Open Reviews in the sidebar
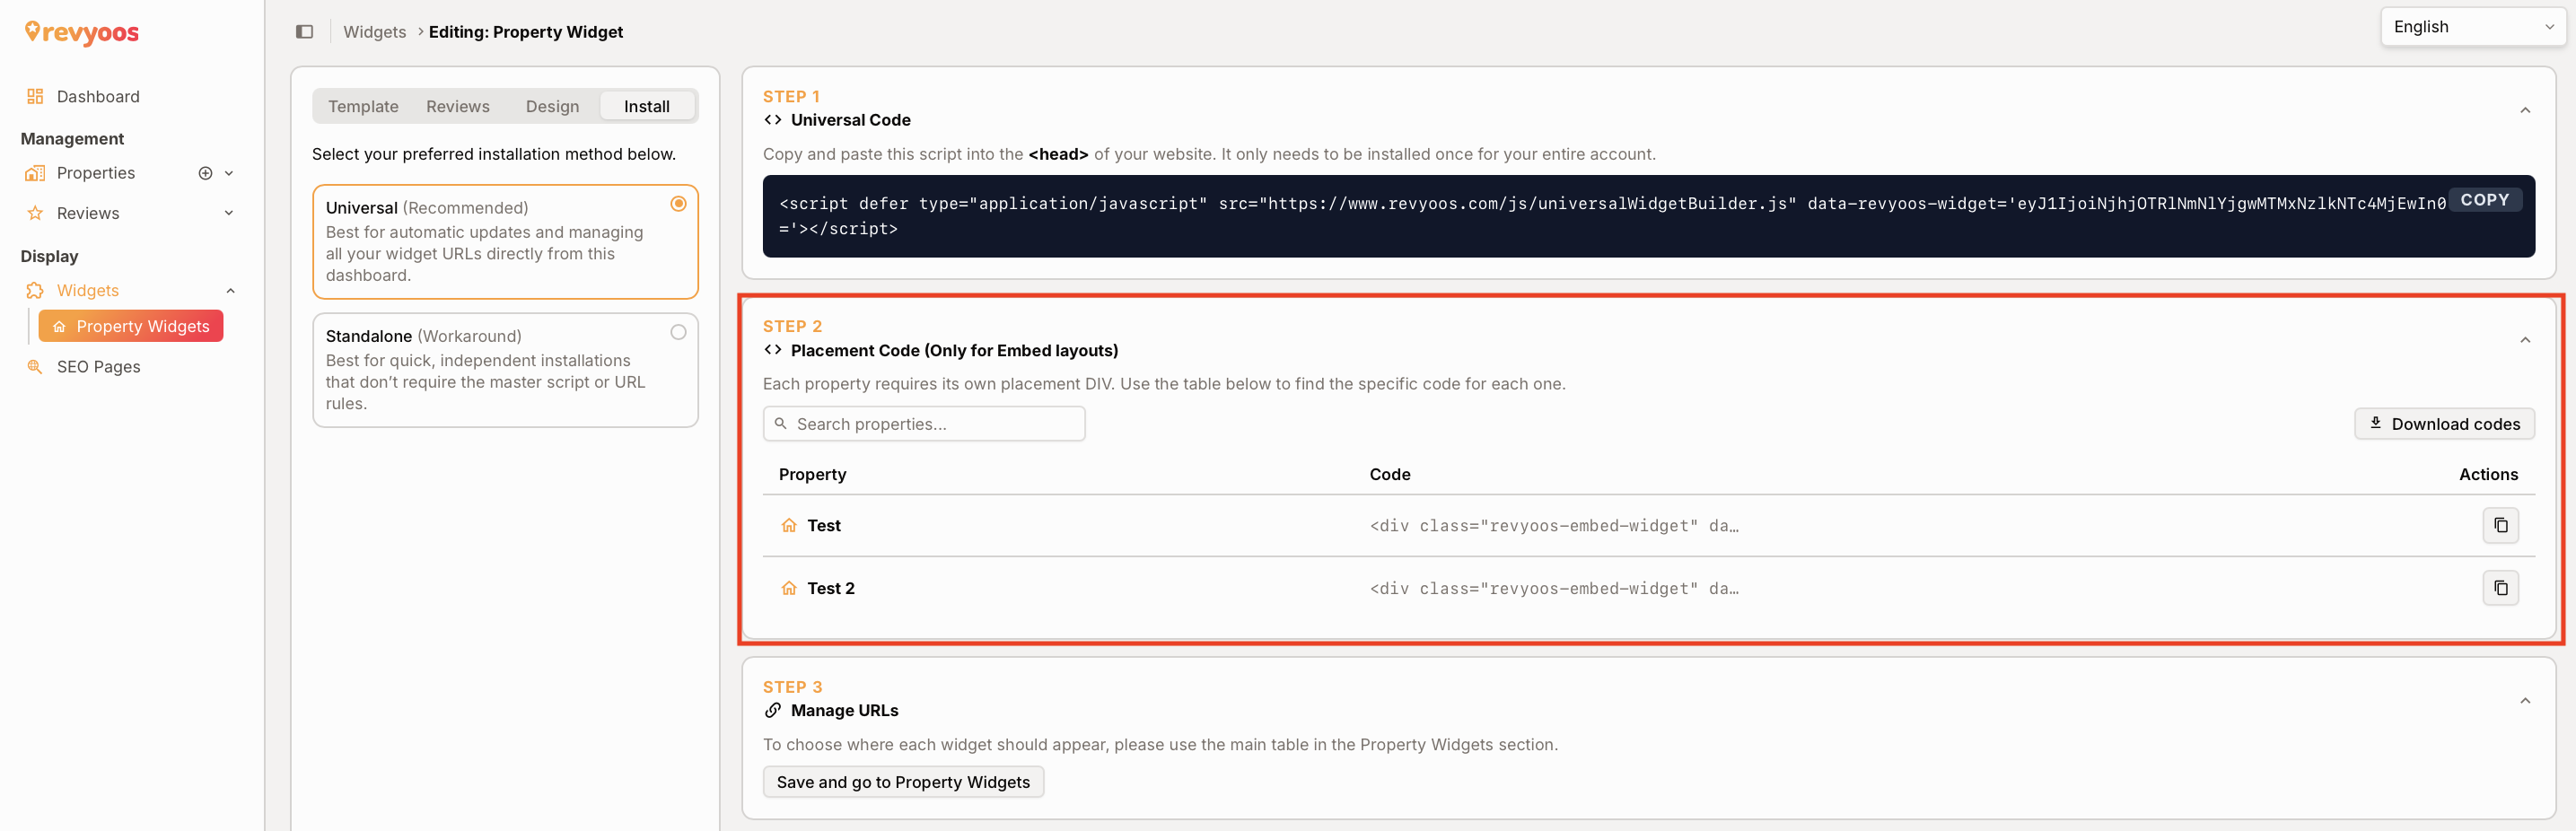This screenshot has width=2576, height=831. pos(88,213)
